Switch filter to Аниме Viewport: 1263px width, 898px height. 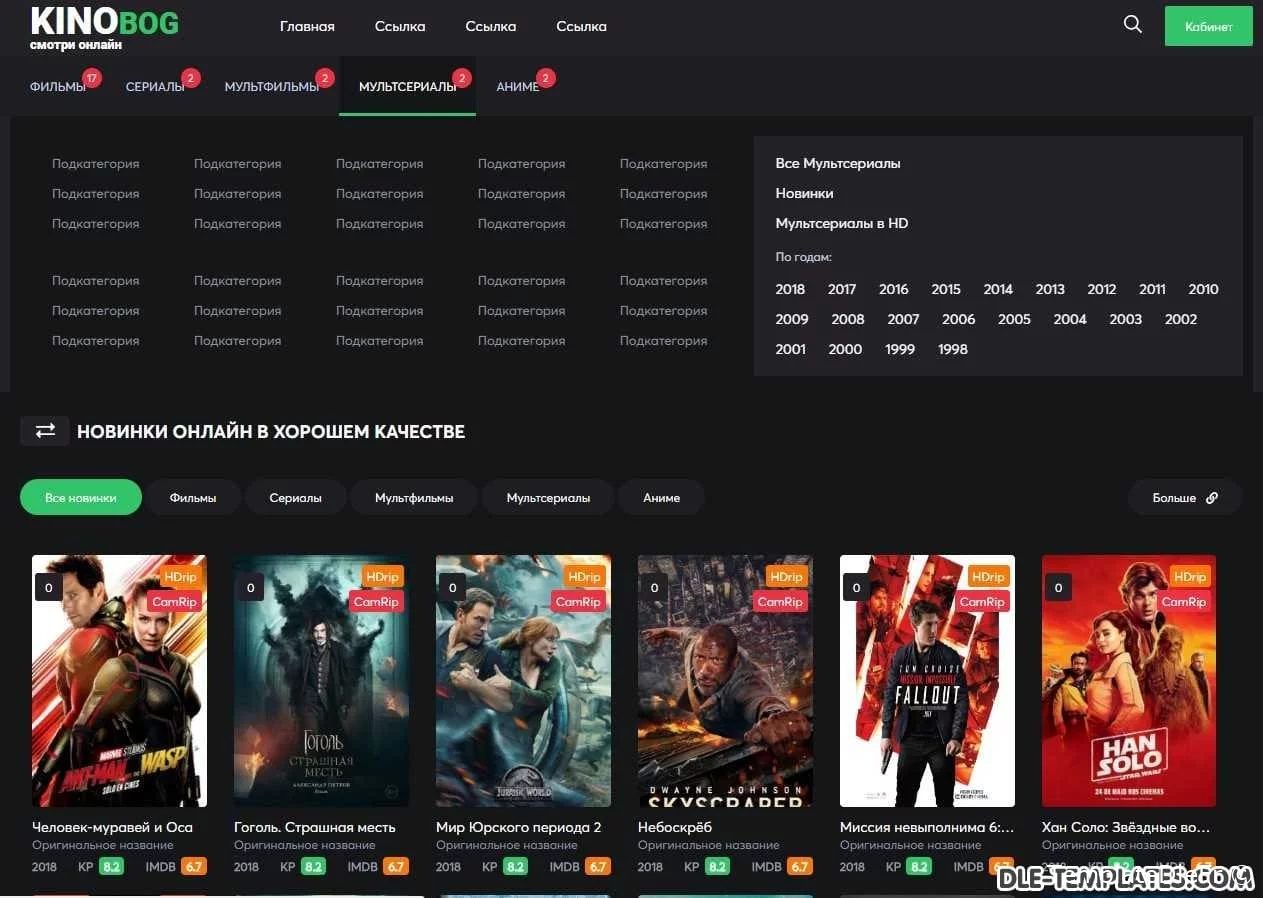point(661,498)
